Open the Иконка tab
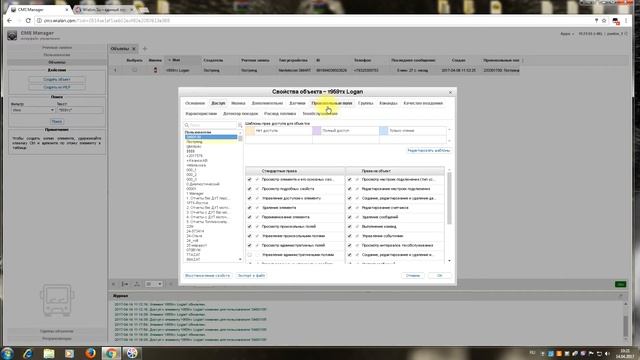The height and width of the screenshot is (360, 640). coord(238,103)
